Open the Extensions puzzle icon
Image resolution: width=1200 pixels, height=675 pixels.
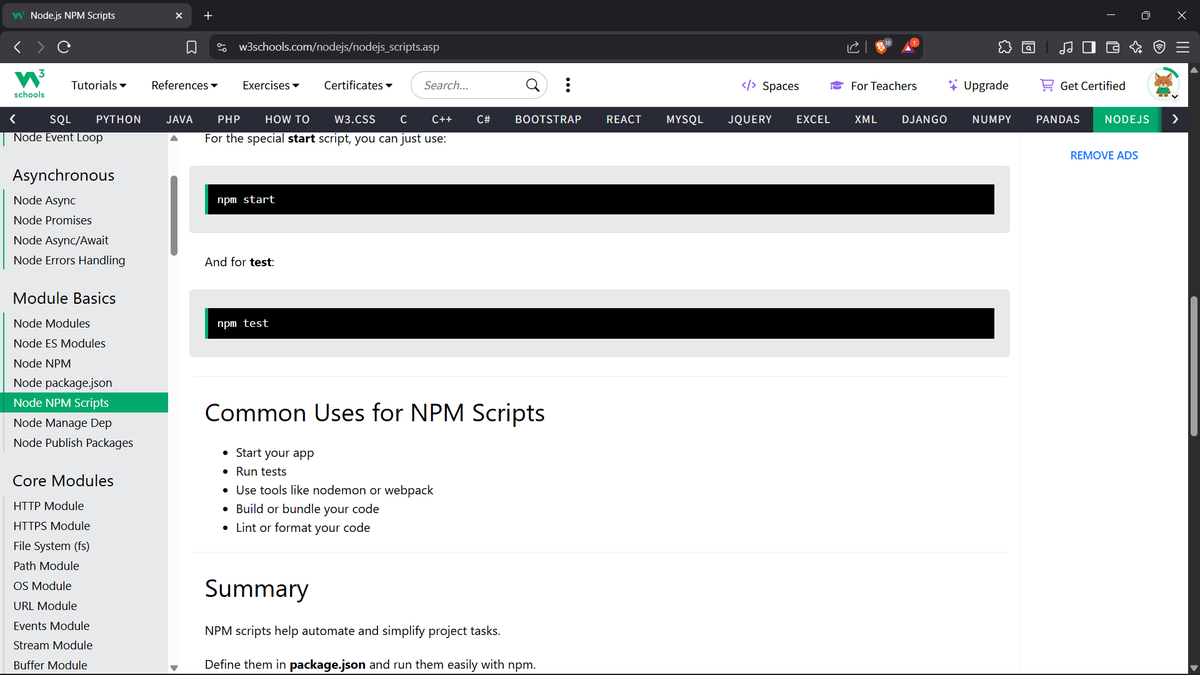pos(1004,47)
